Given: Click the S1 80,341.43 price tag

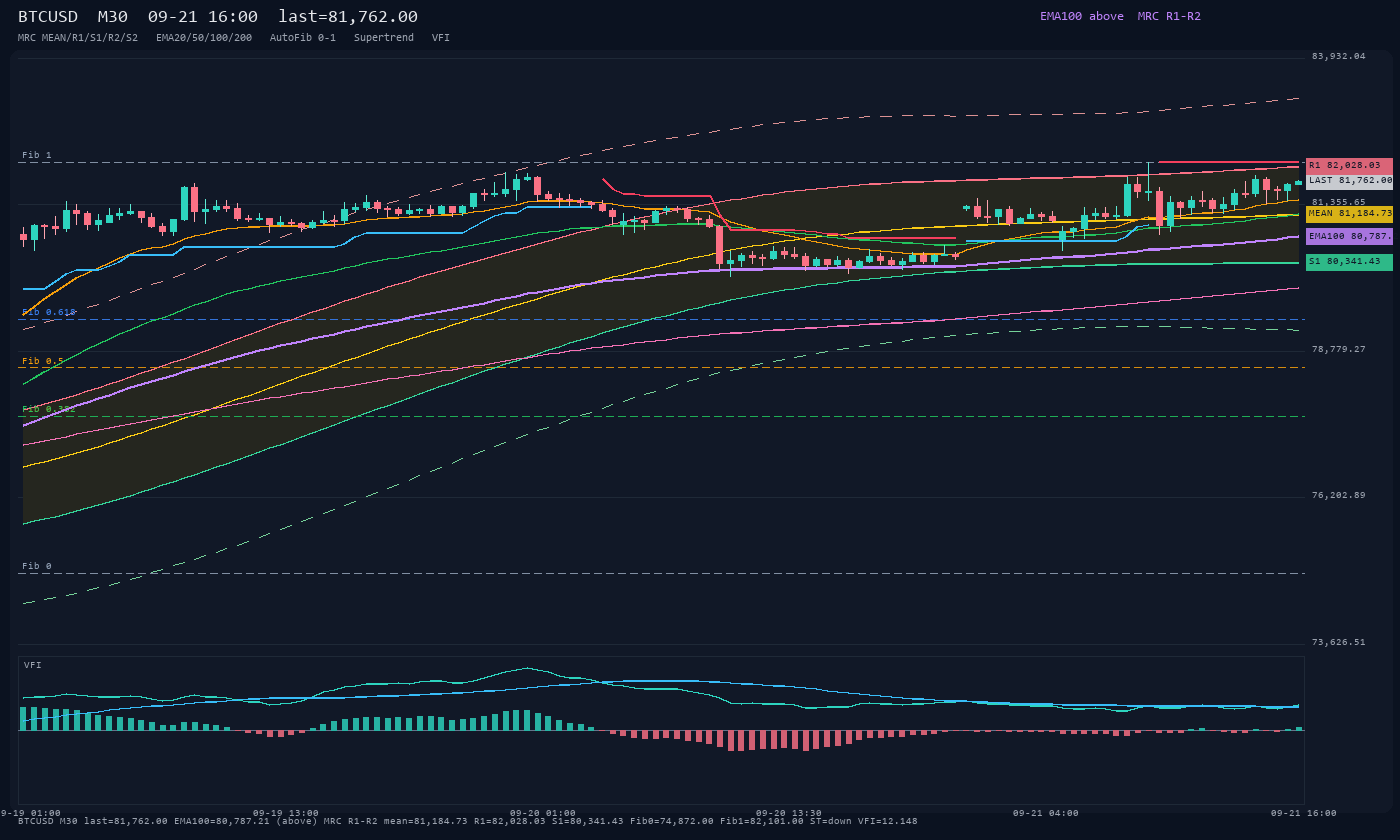Looking at the screenshot, I should (x=1349, y=262).
